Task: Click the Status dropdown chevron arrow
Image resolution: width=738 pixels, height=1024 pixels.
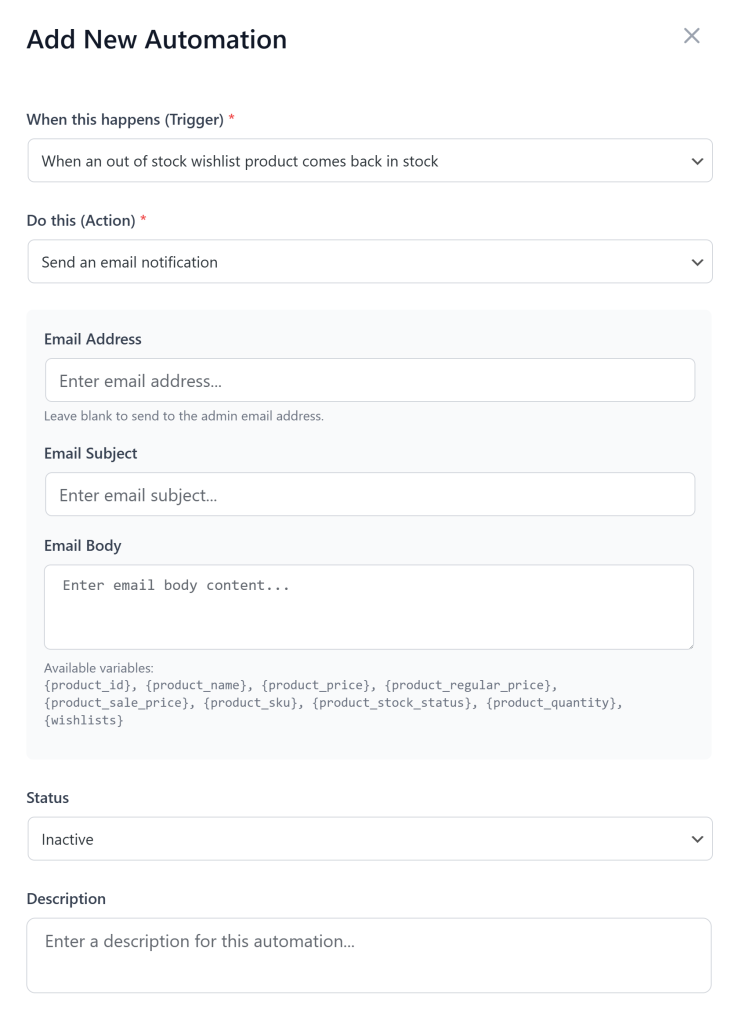Action: 699,838
